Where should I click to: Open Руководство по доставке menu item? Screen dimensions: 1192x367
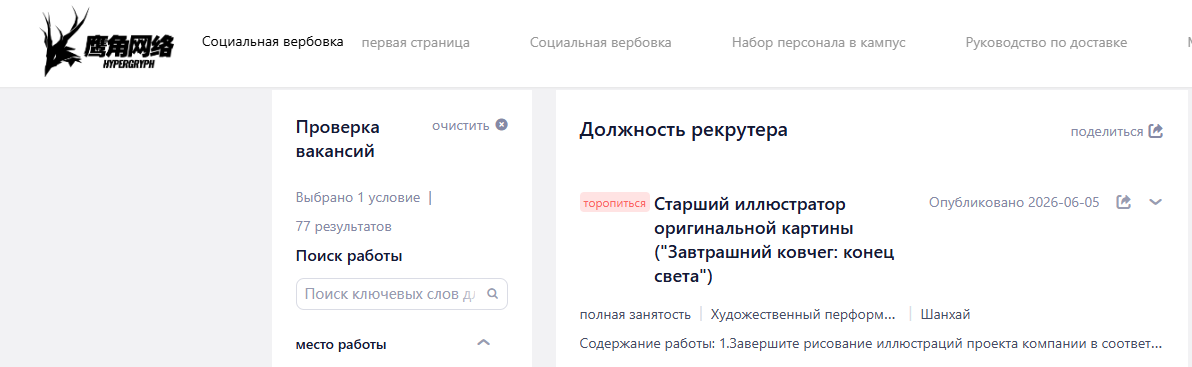1046,43
